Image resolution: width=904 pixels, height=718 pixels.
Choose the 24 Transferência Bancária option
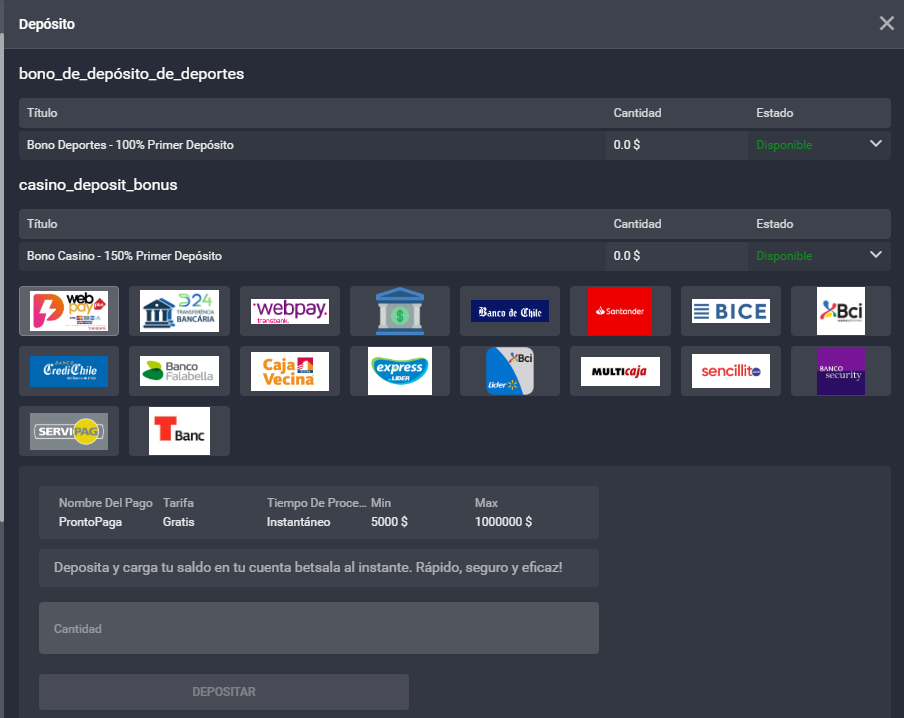tap(179, 311)
